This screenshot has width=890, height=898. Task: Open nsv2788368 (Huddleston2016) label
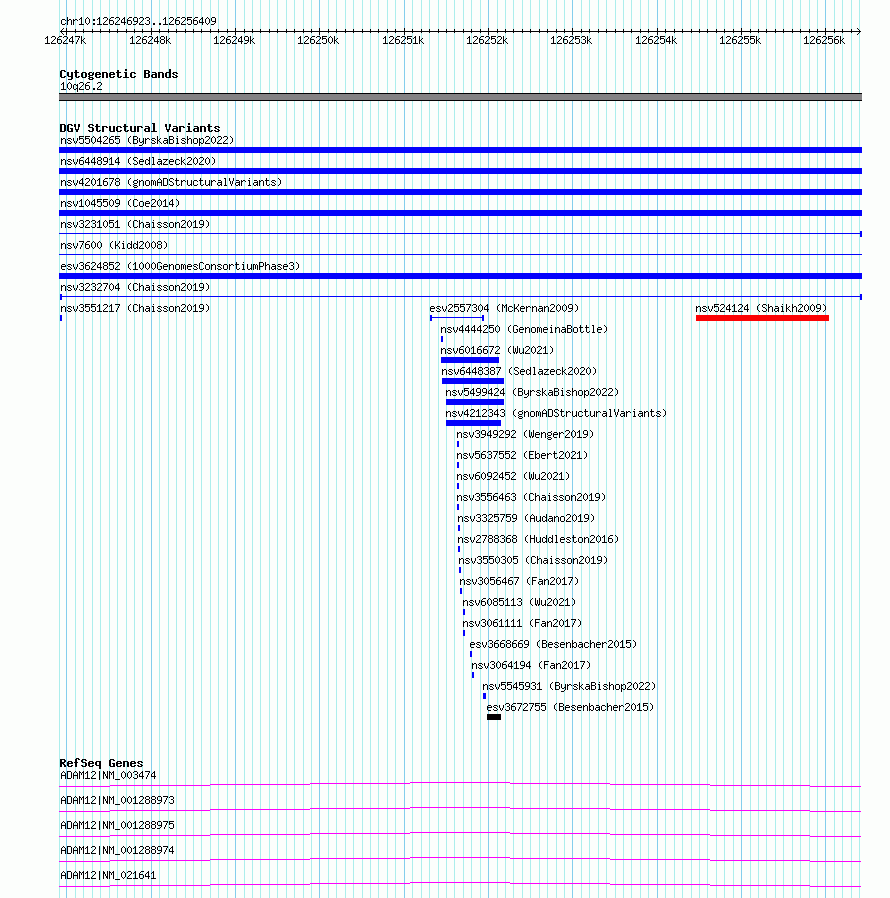pos(538,539)
